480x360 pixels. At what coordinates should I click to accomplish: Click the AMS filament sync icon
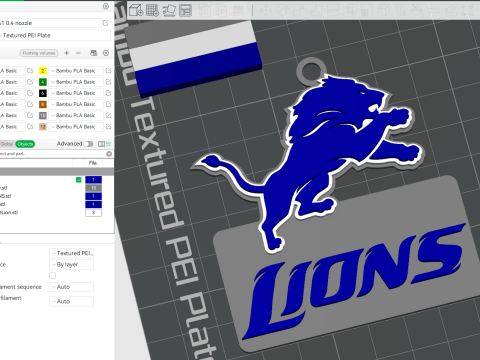coord(94,53)
